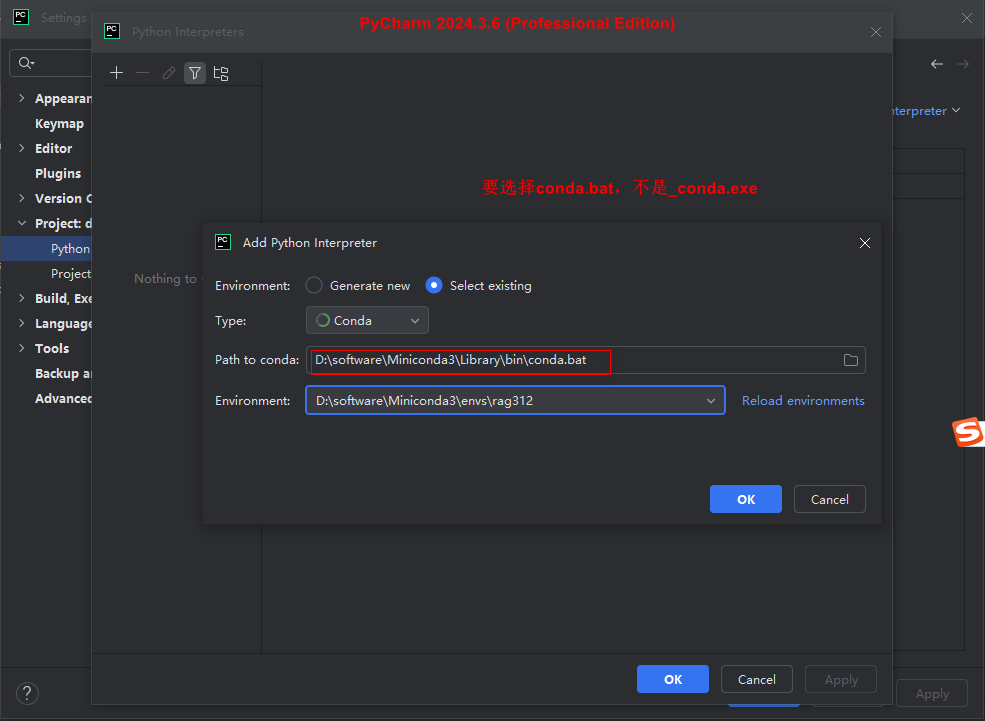Close the Settings window
Image resolution: width=985 pixels, height=721 pixels.
[x=967, y=18]
